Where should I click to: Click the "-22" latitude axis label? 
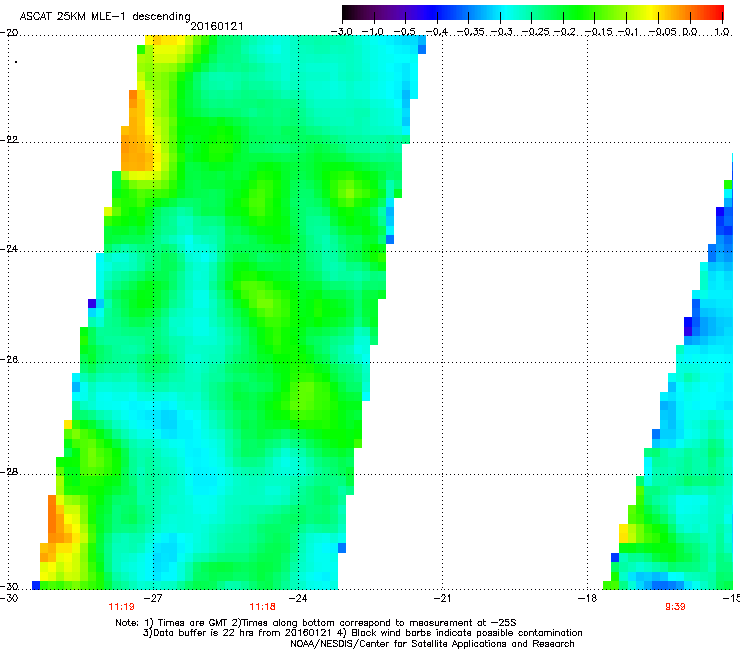(x=9, y=140)
